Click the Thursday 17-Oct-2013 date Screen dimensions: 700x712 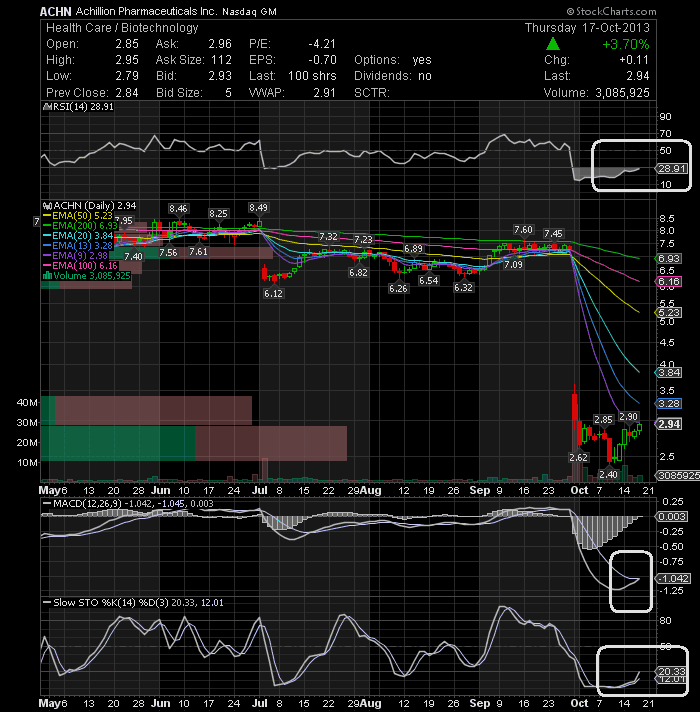tap(587, 28)
